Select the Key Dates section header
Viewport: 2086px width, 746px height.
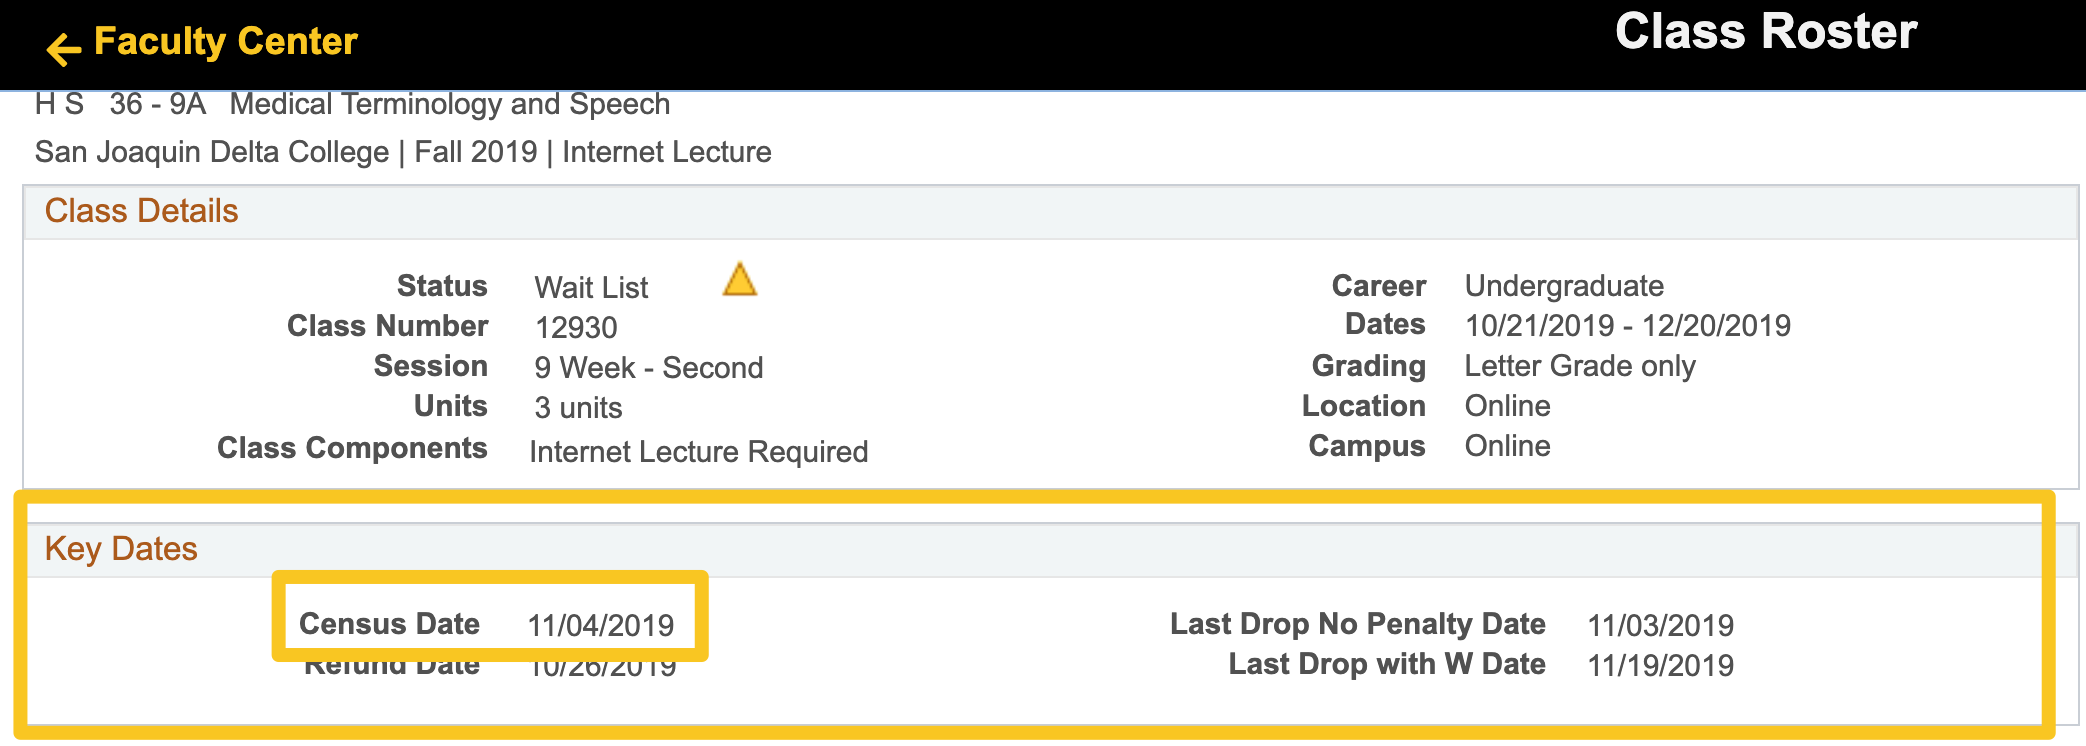coord(121,549)
